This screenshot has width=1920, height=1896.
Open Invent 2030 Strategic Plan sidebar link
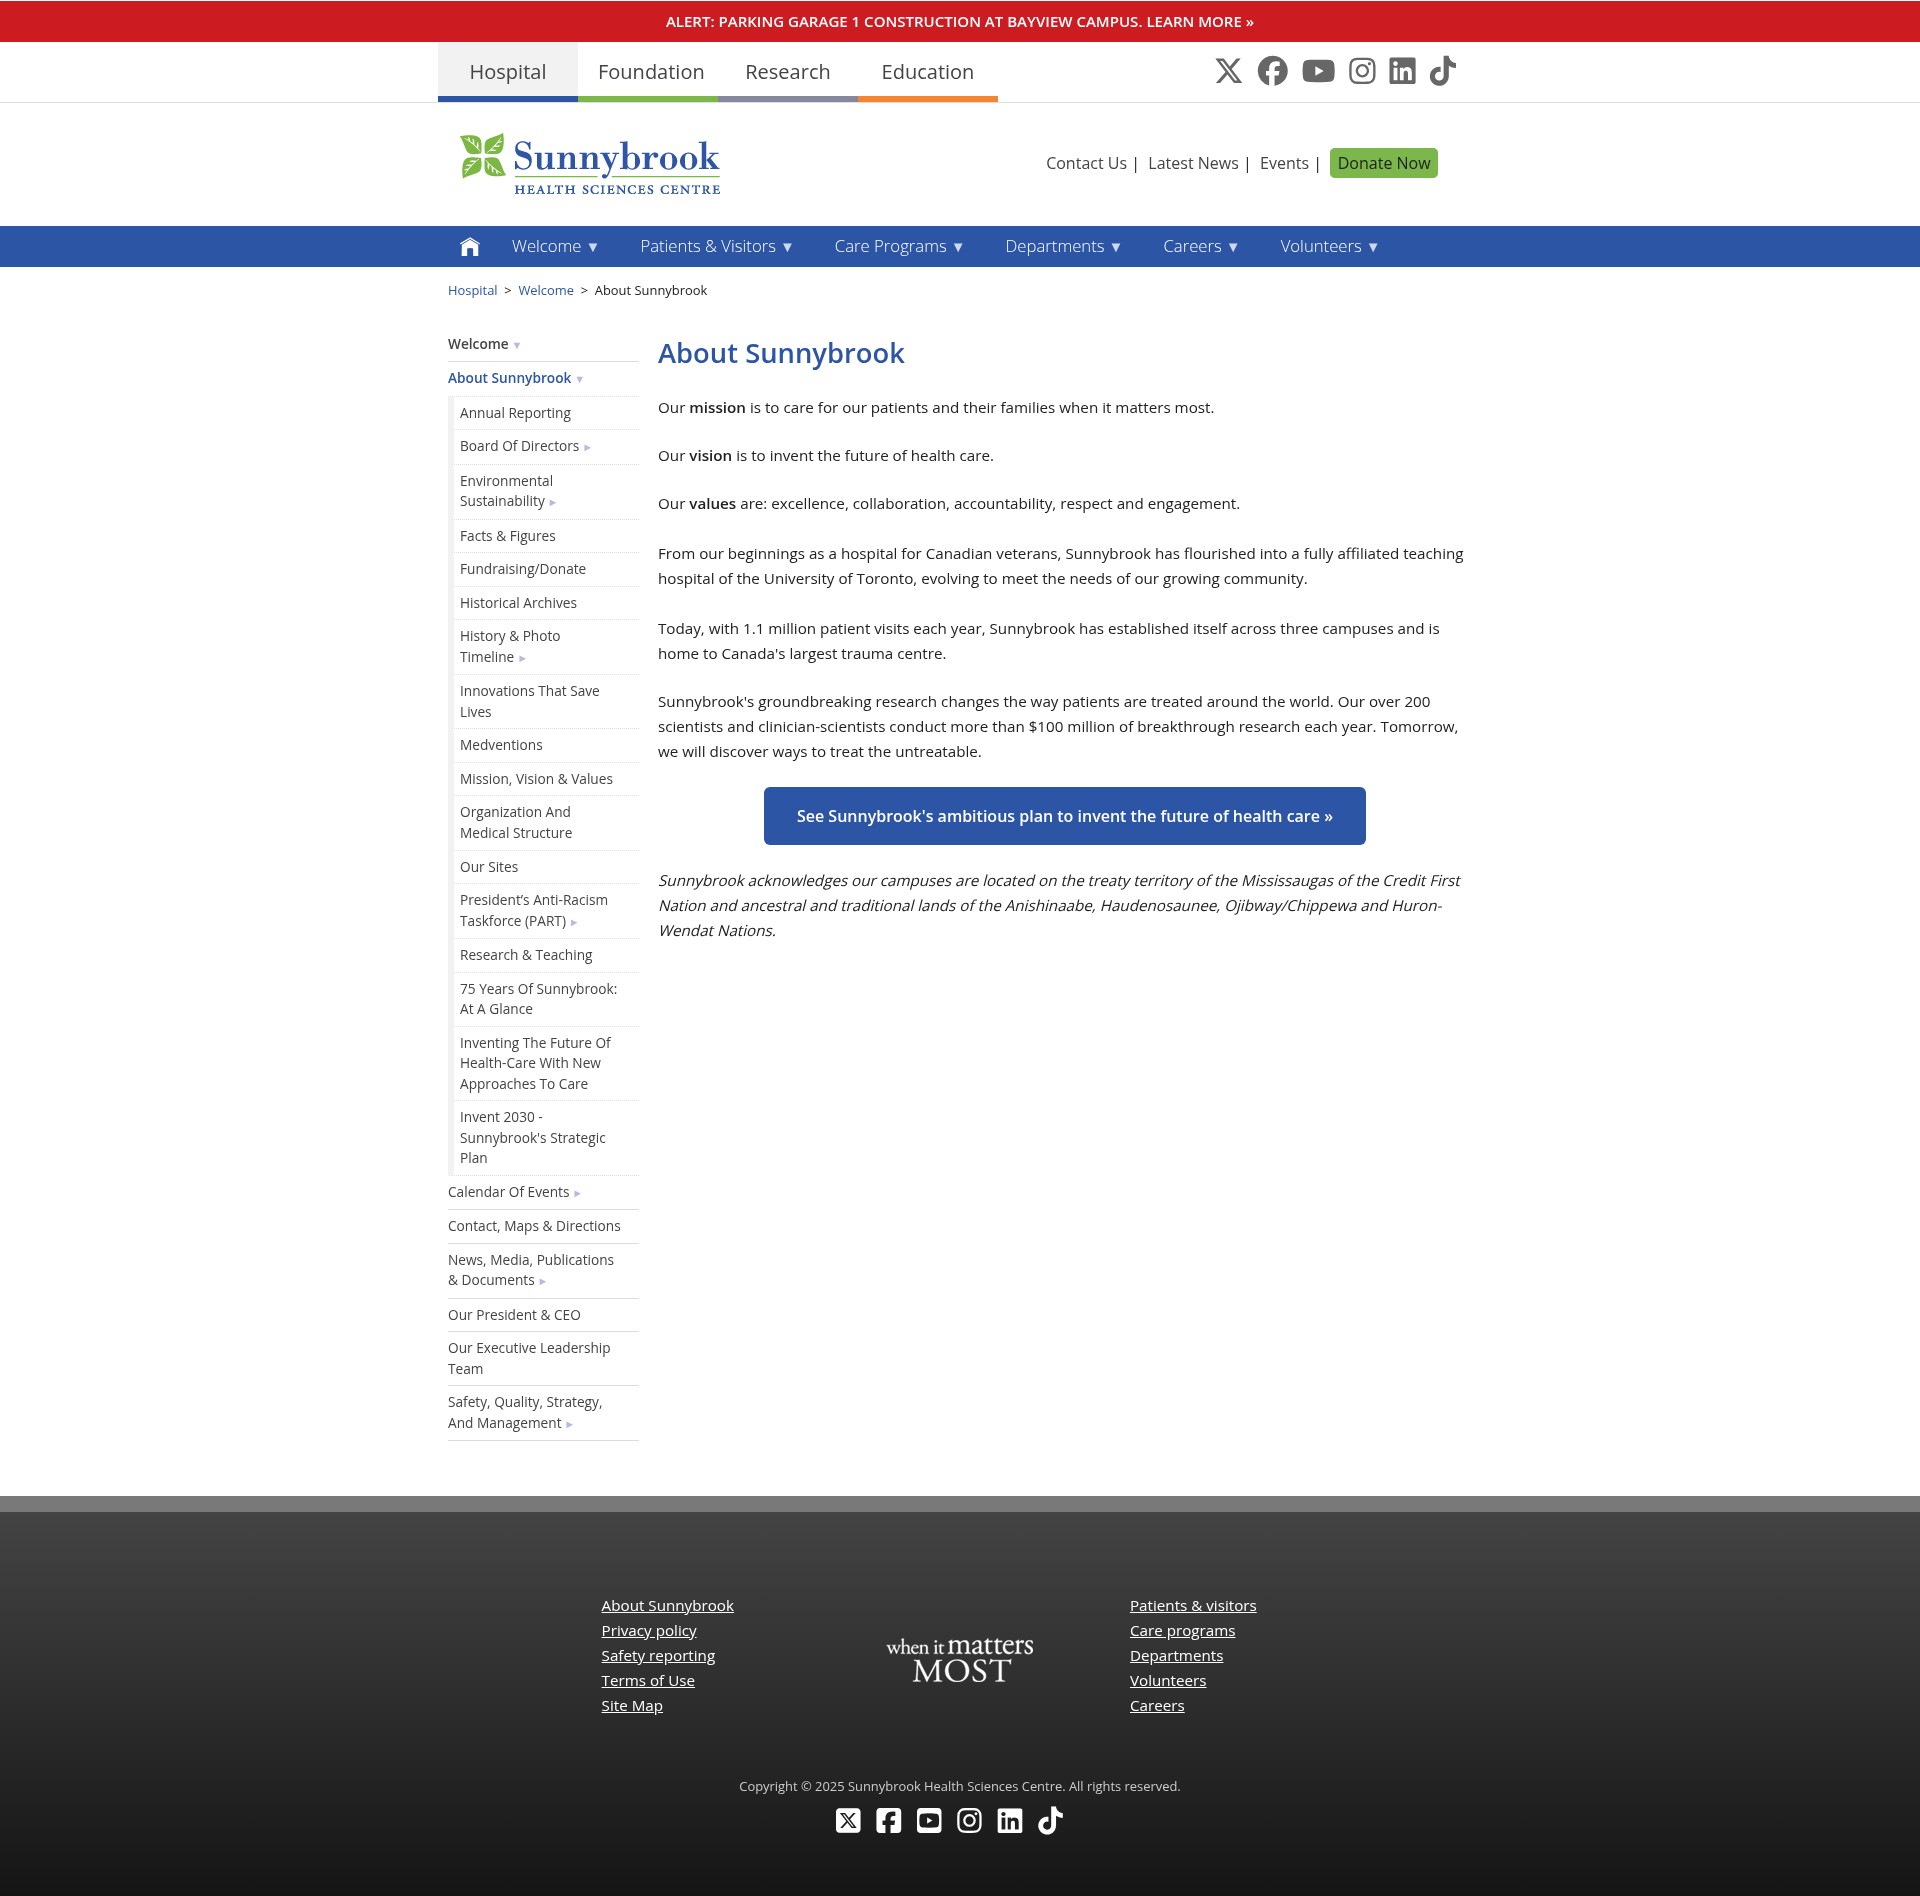point(533,1138)
